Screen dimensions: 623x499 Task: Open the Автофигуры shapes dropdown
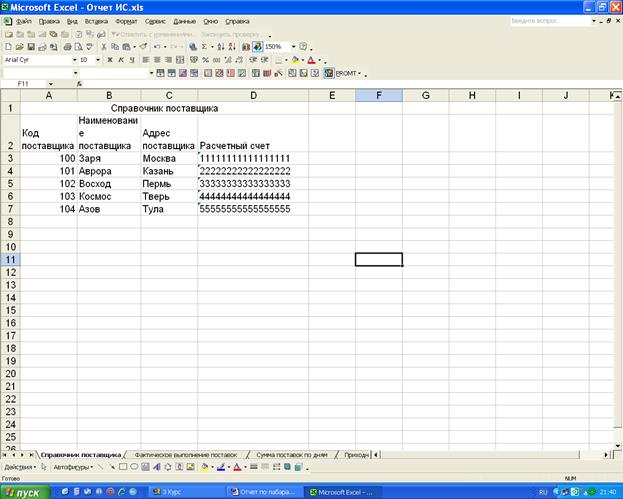(x=73, y=467)
